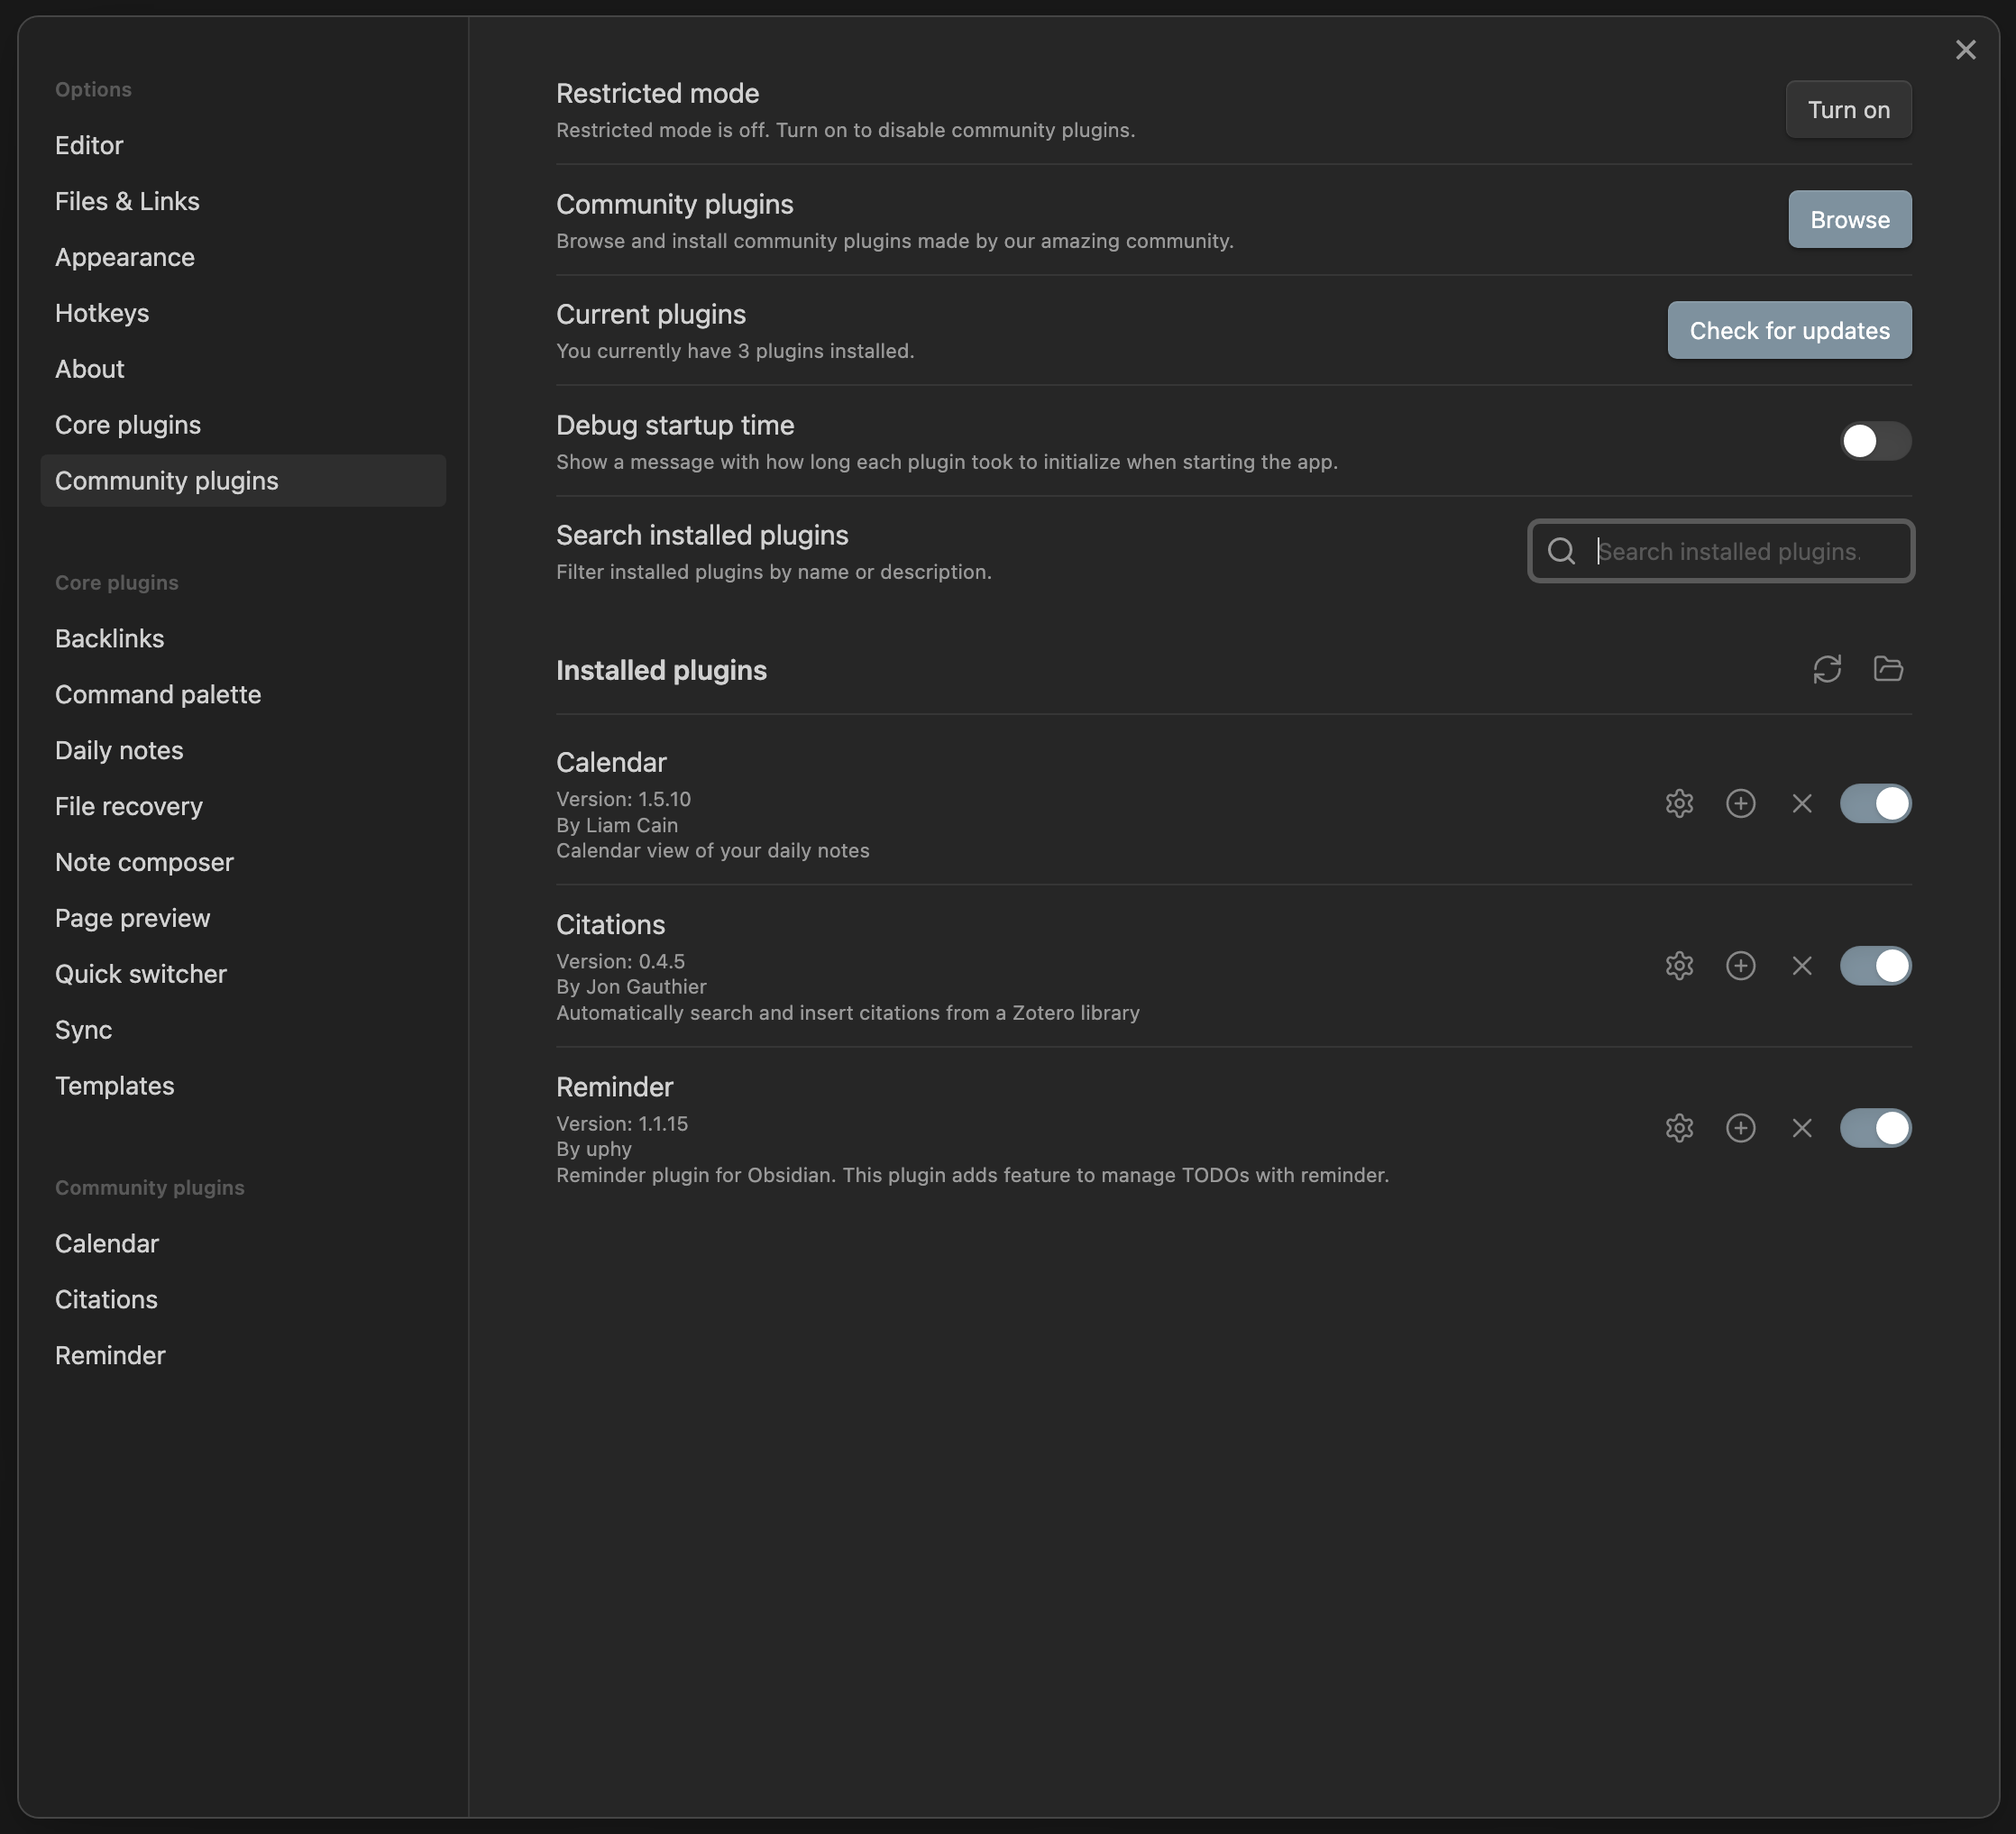Go to Hotkeys settings
The width and height of the screenshot is (2016, 1834).
(243, 313)
